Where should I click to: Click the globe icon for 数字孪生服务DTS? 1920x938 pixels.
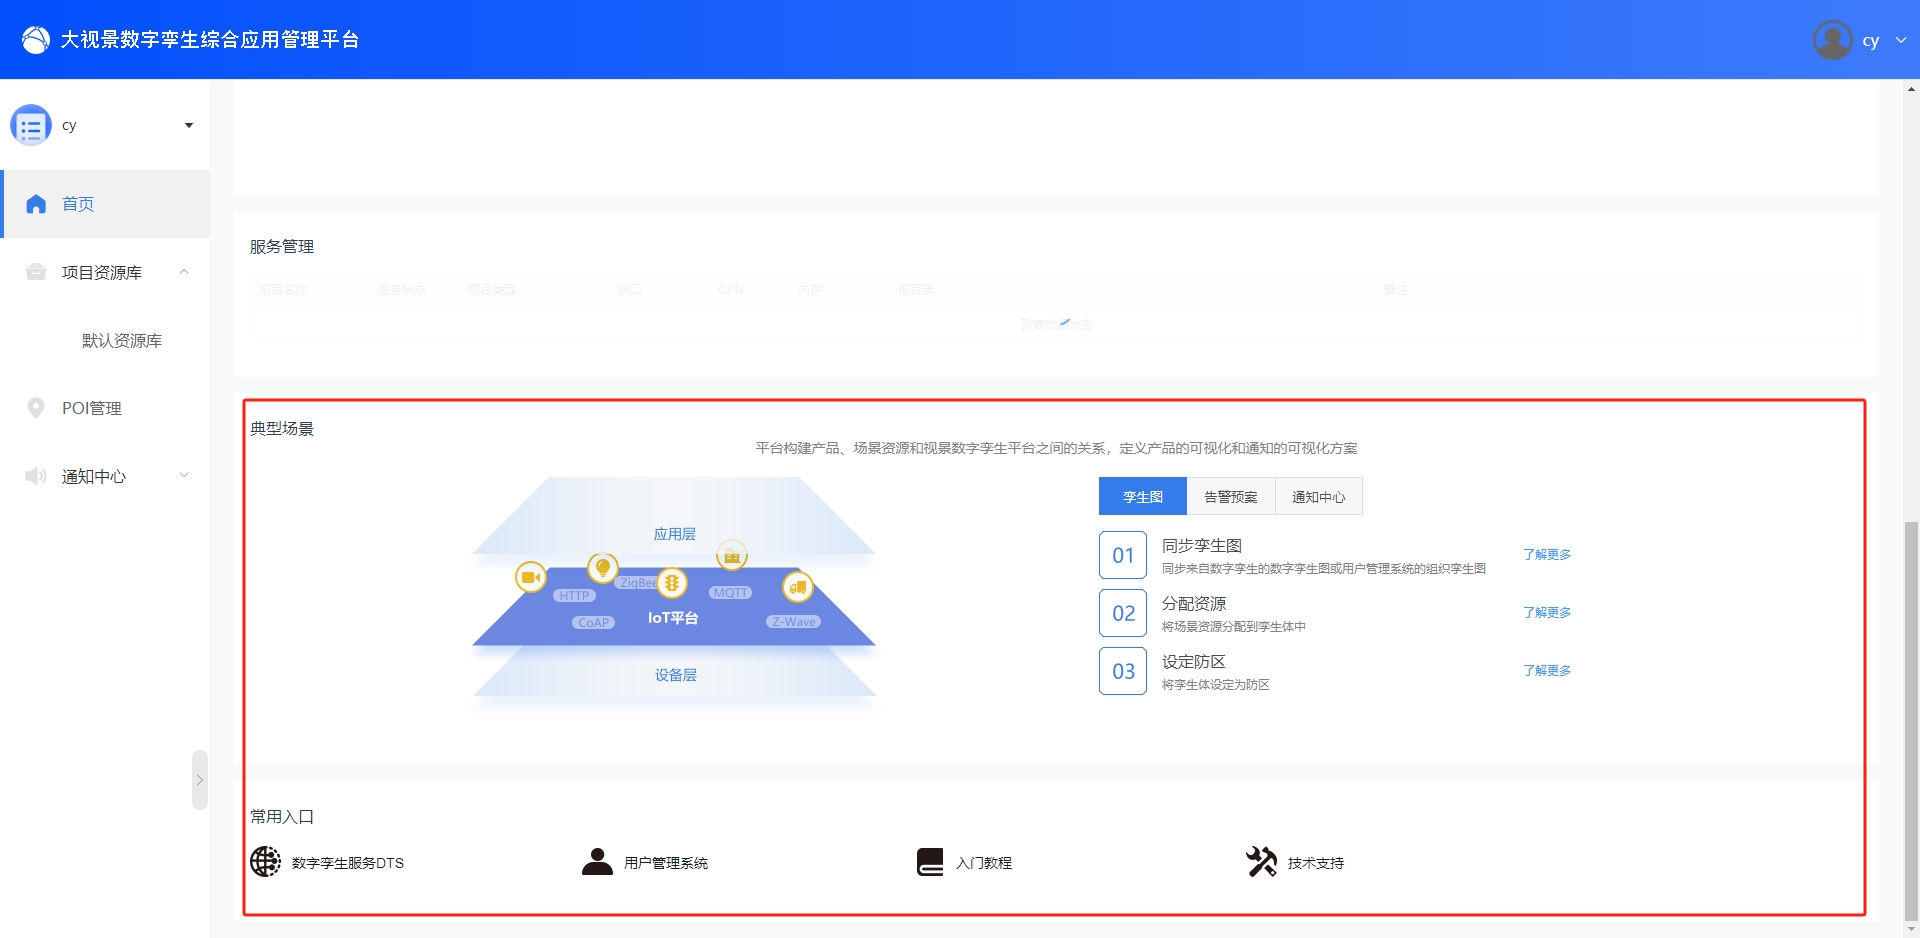click(265, 861)
